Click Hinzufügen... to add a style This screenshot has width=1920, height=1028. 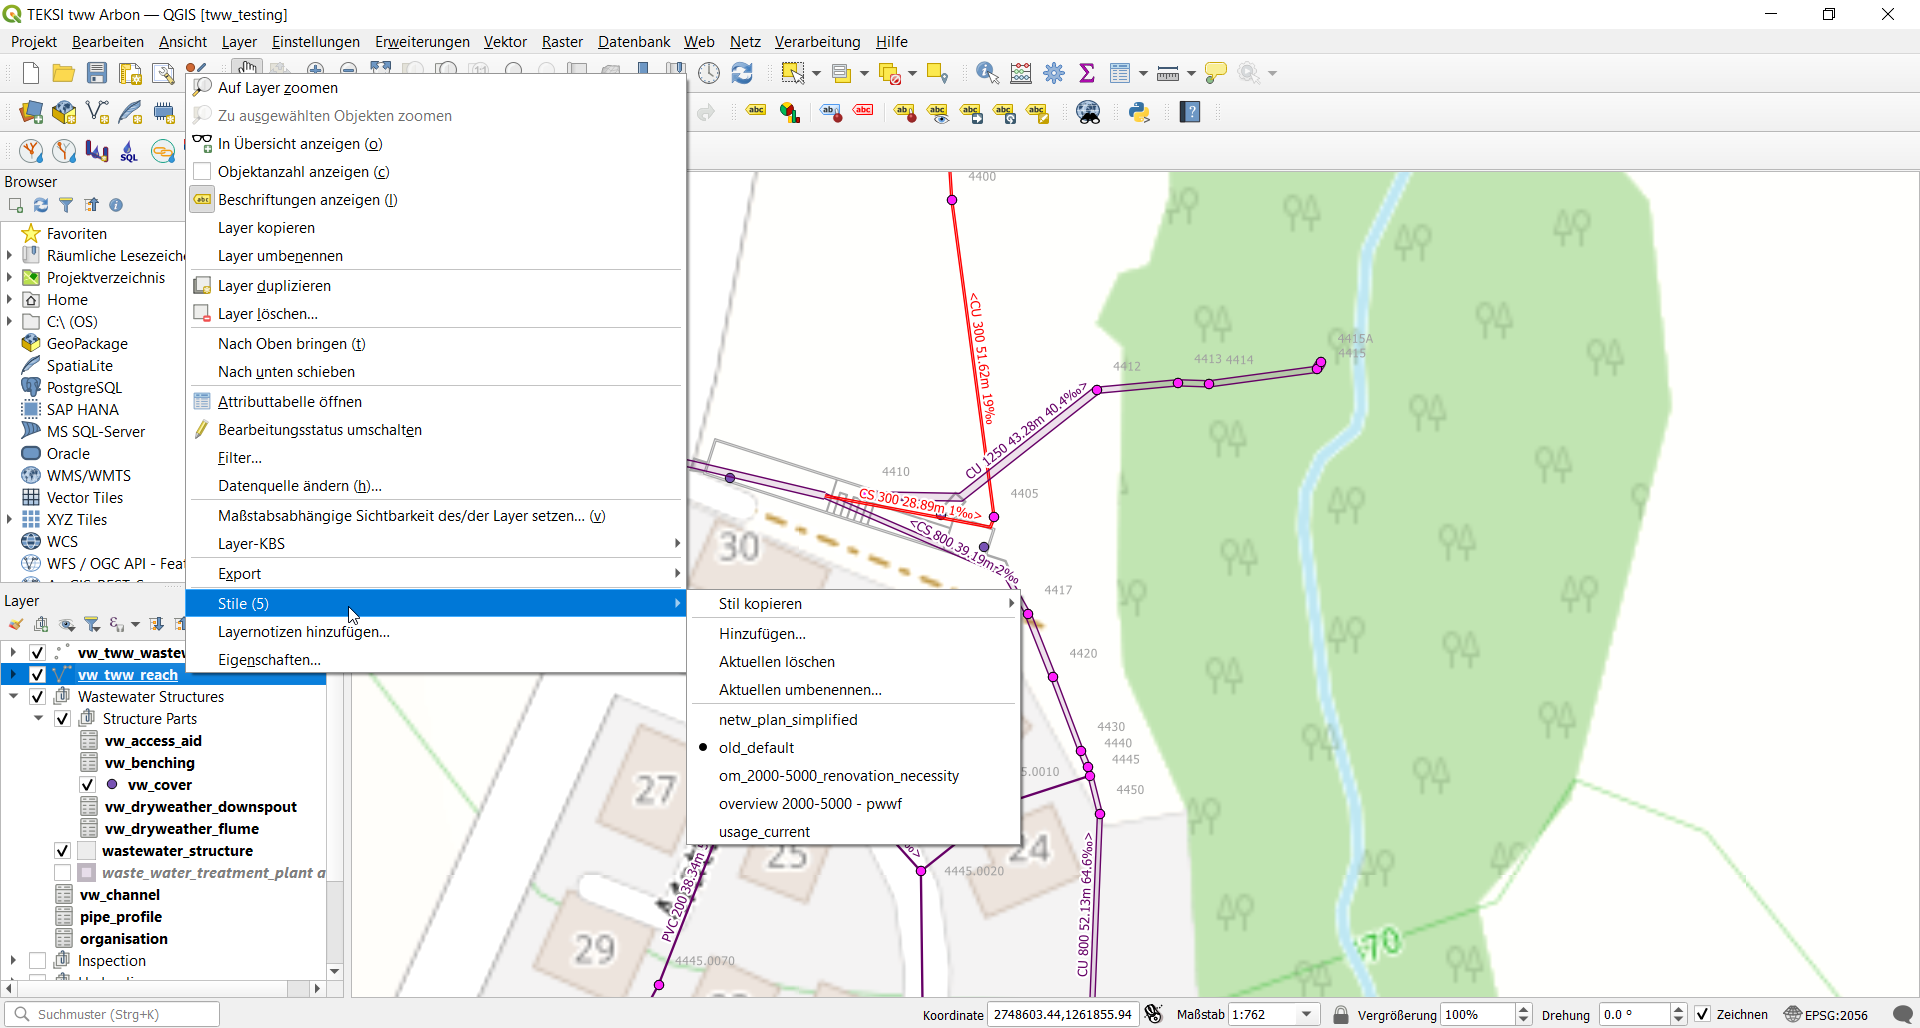click(853, 634)
